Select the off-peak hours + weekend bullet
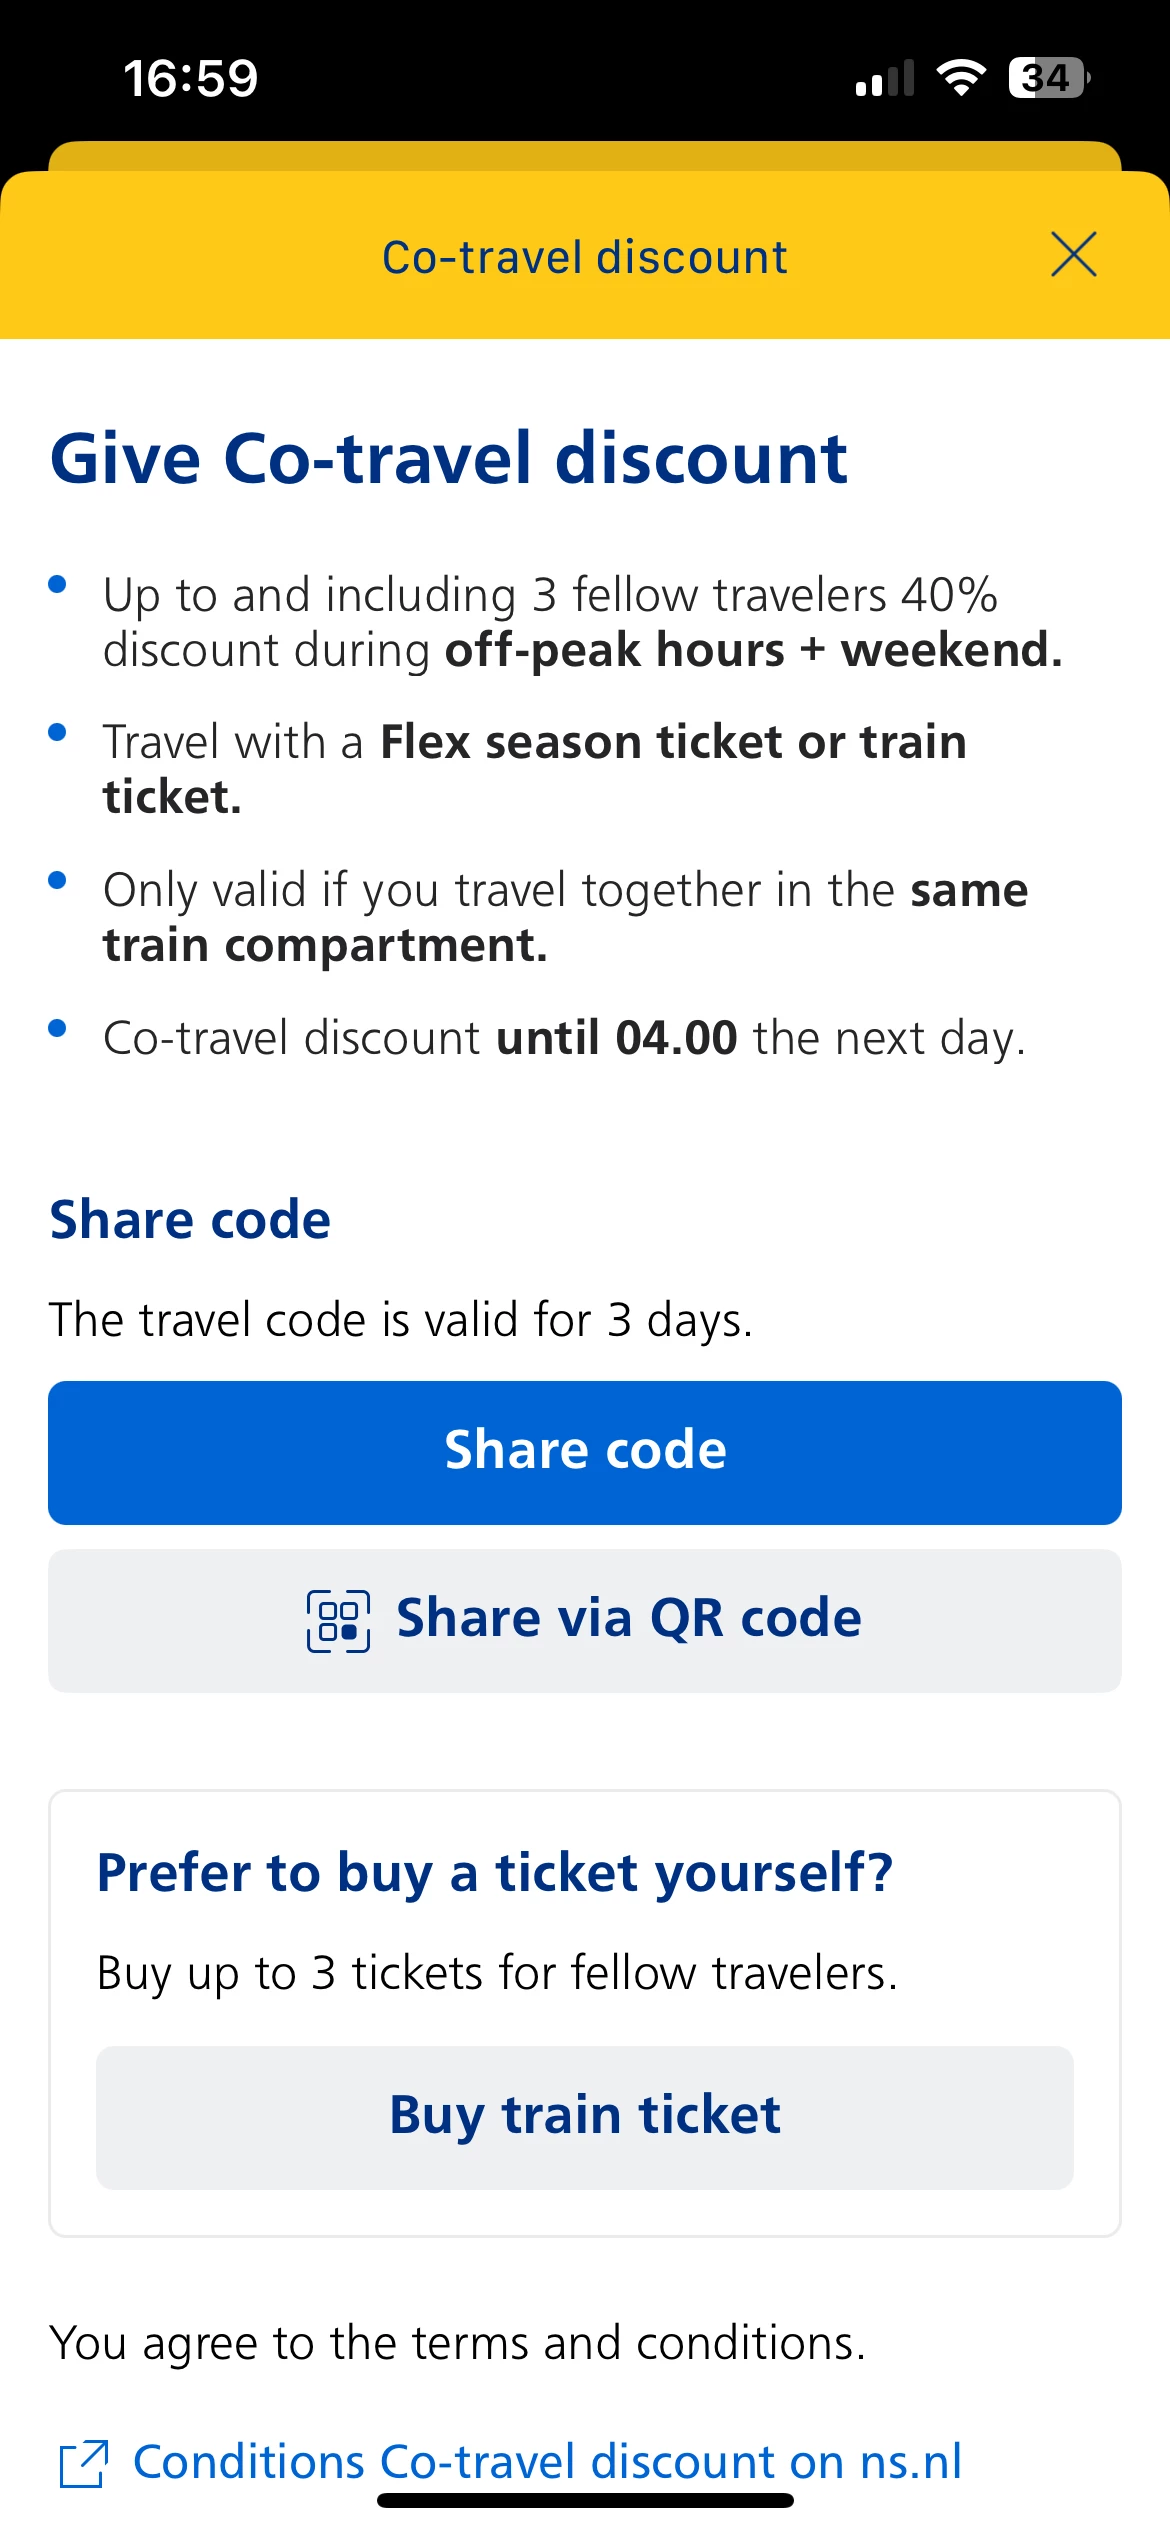Viewport: 1170px width, 2532px height. click(580, 622)
